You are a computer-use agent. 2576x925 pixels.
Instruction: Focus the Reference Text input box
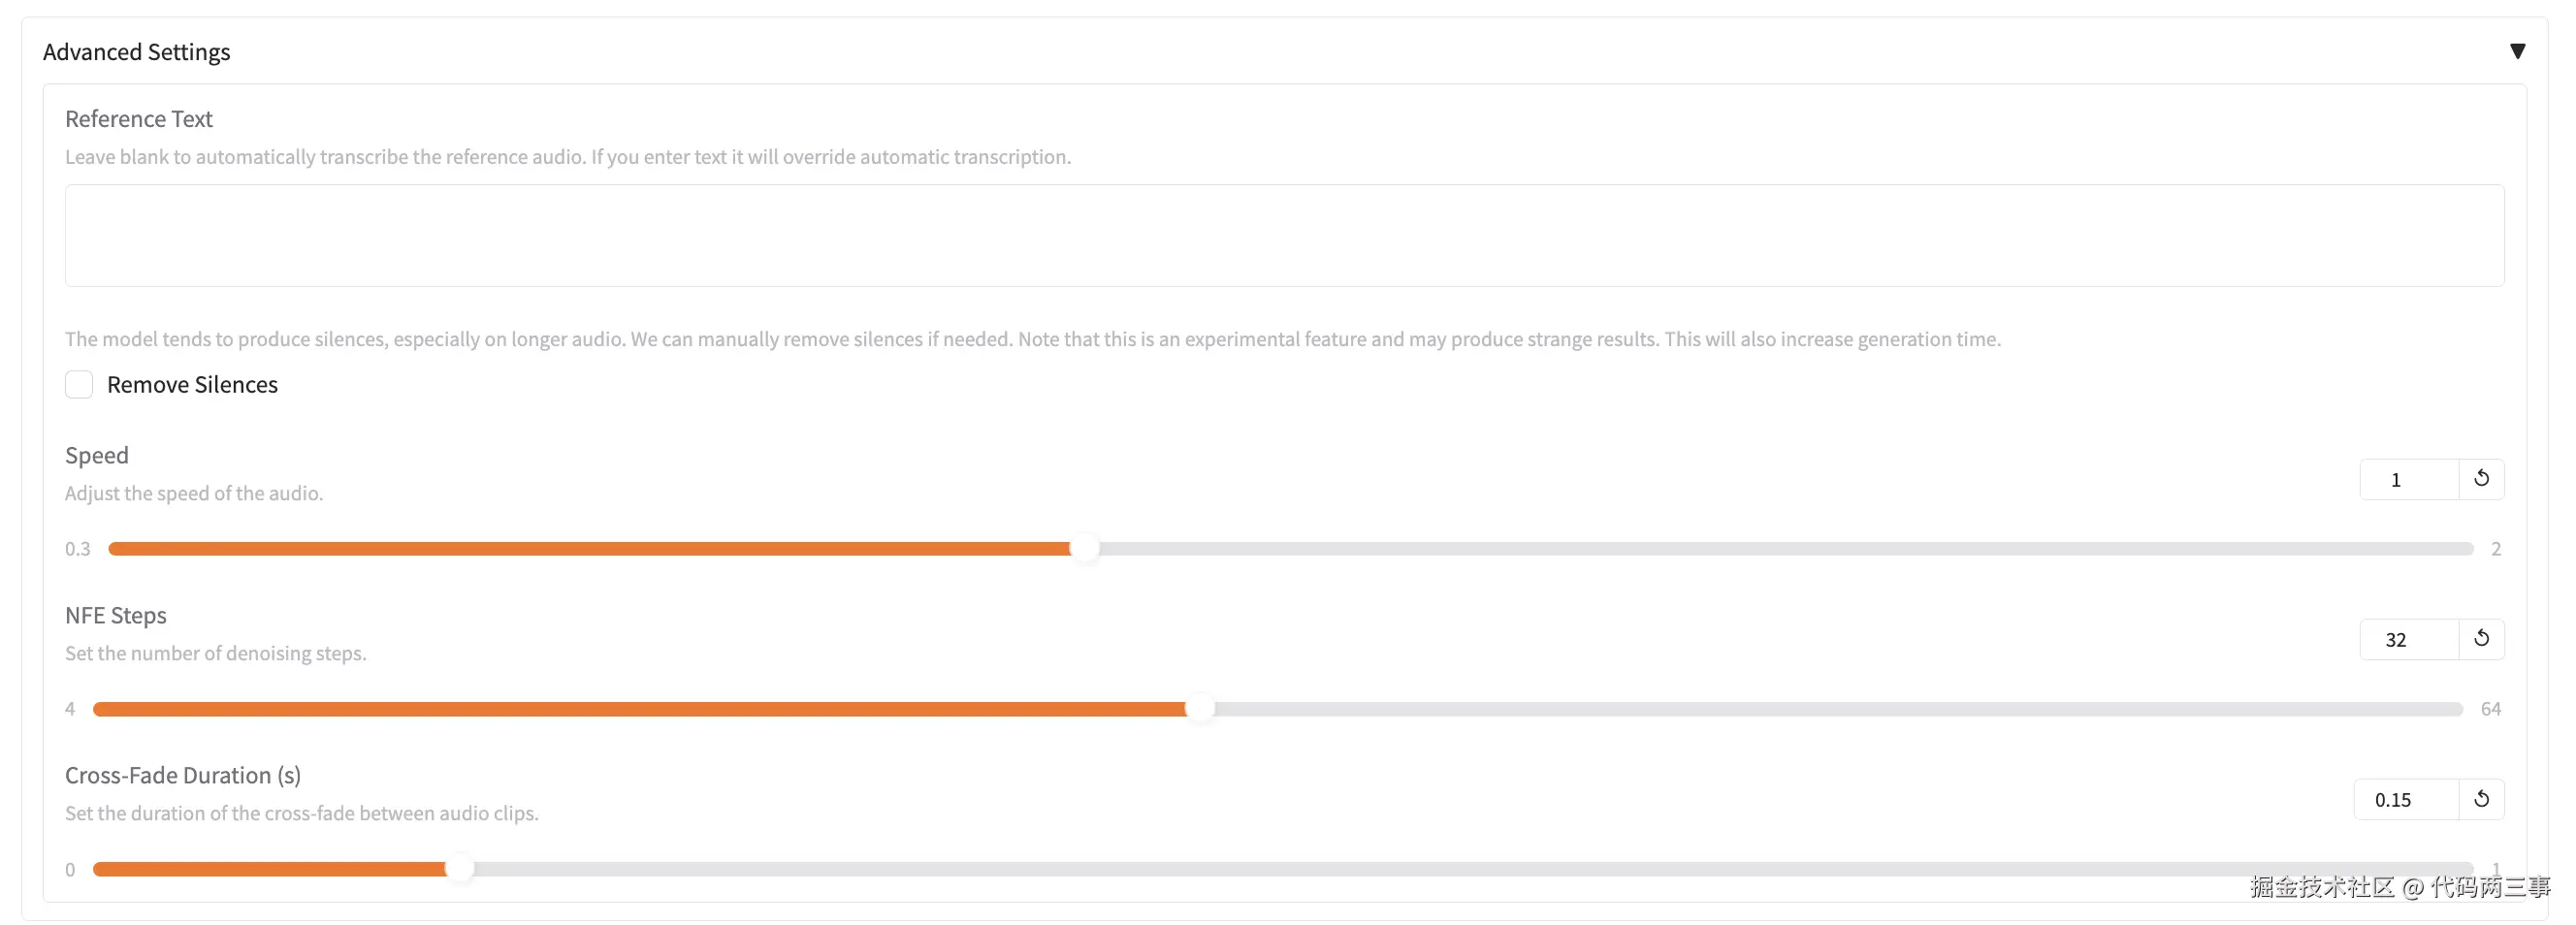1284,235
